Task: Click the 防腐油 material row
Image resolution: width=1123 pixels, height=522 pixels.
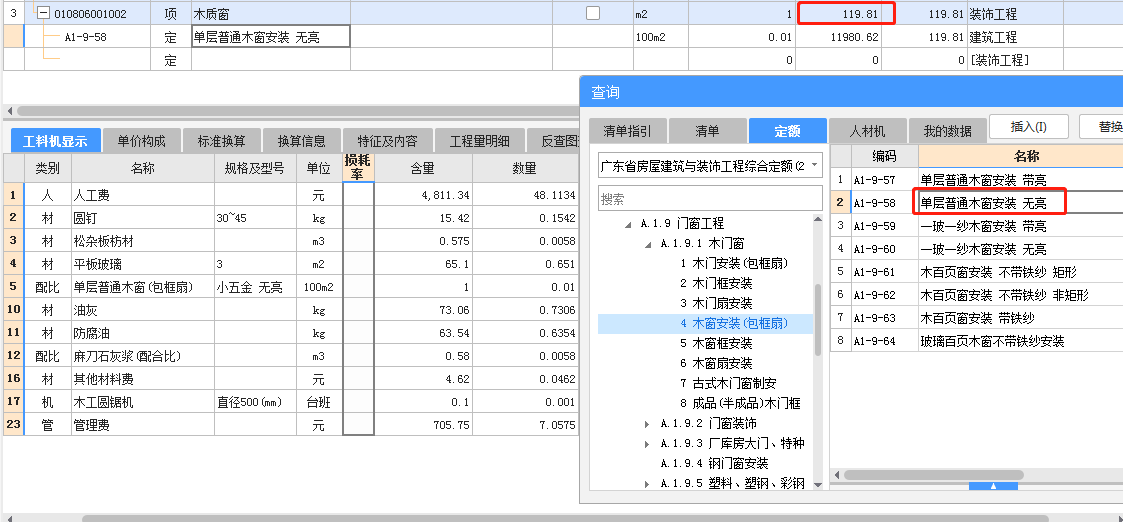Action: coord(290,333)
